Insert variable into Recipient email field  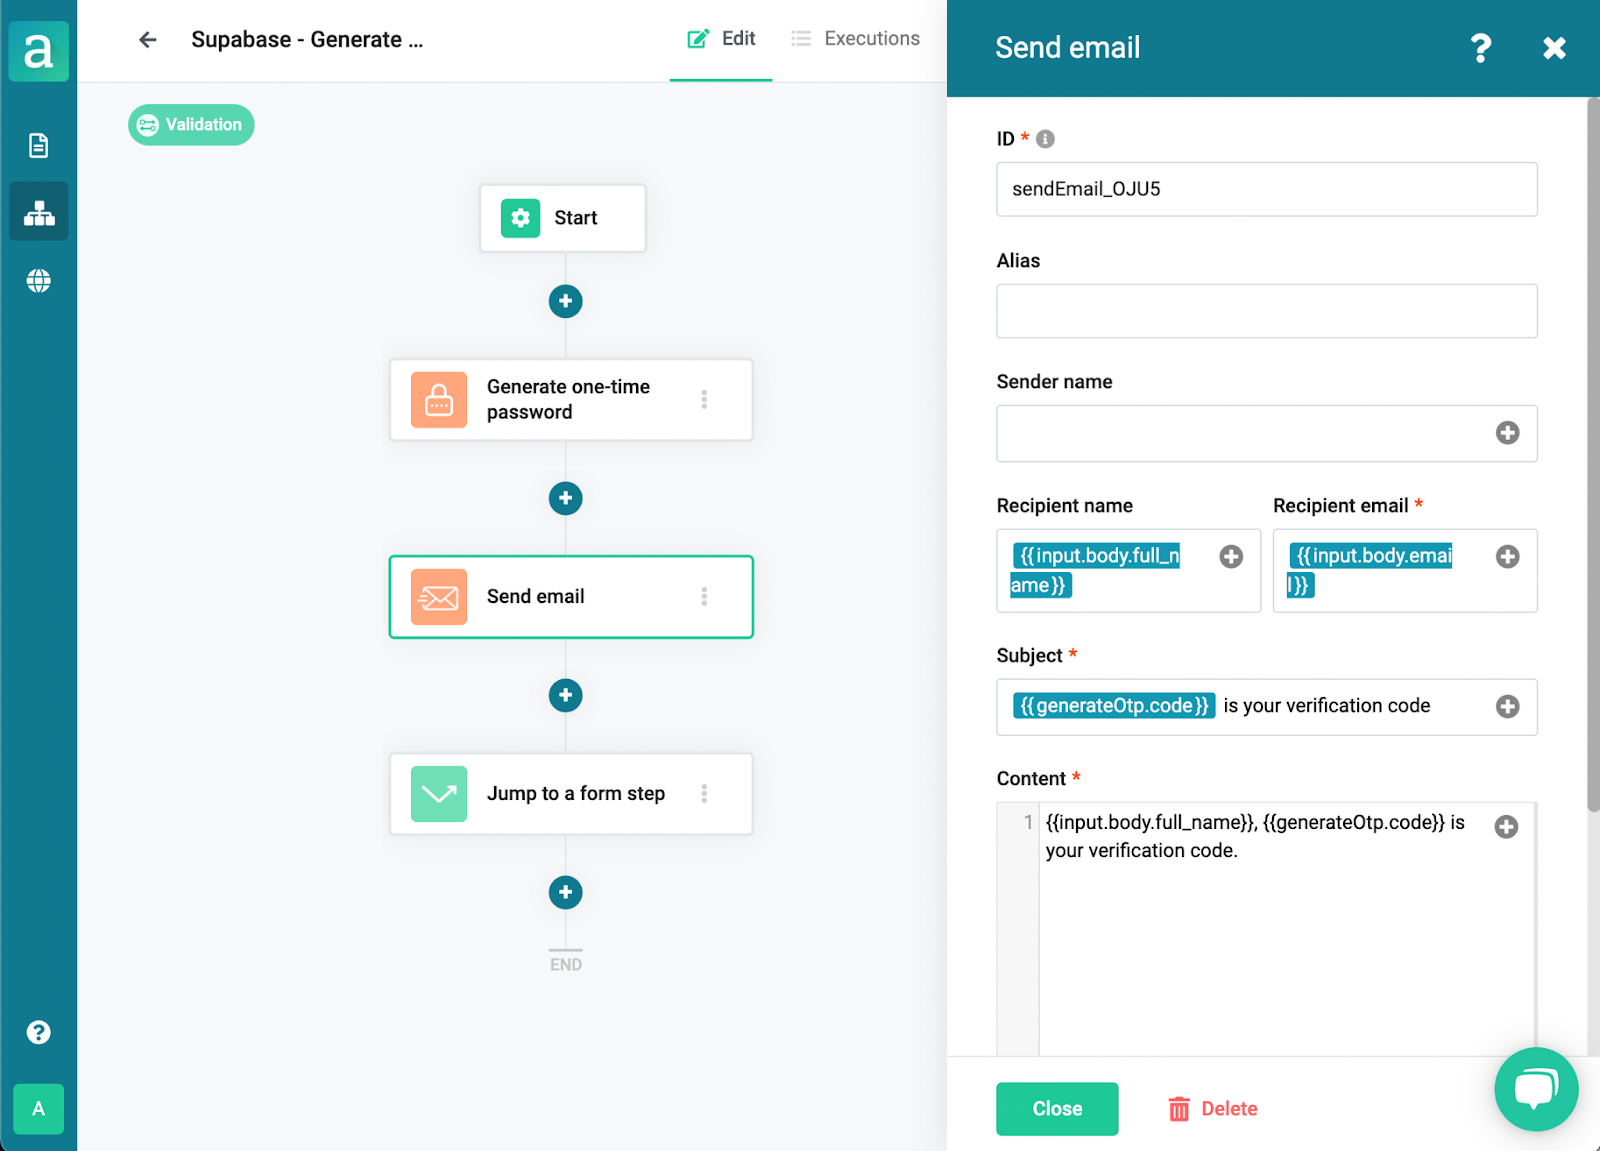pyautogui.click(x=1507, y=557)
